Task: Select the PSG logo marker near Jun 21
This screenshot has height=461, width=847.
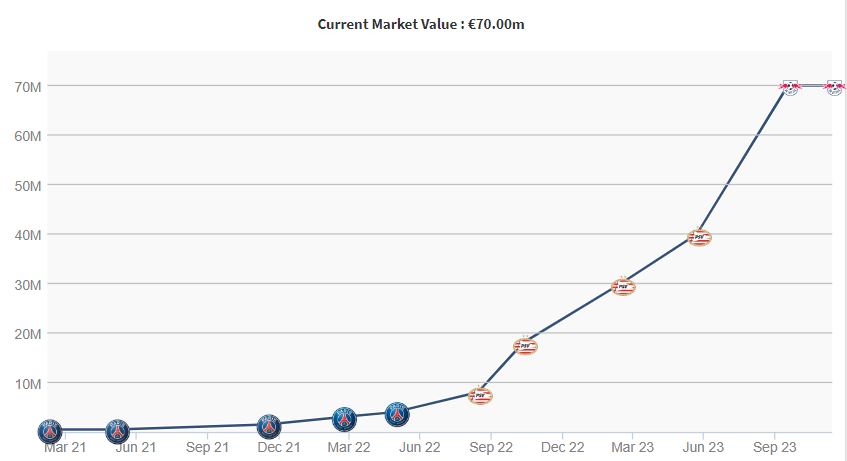Action: [117, 431]
